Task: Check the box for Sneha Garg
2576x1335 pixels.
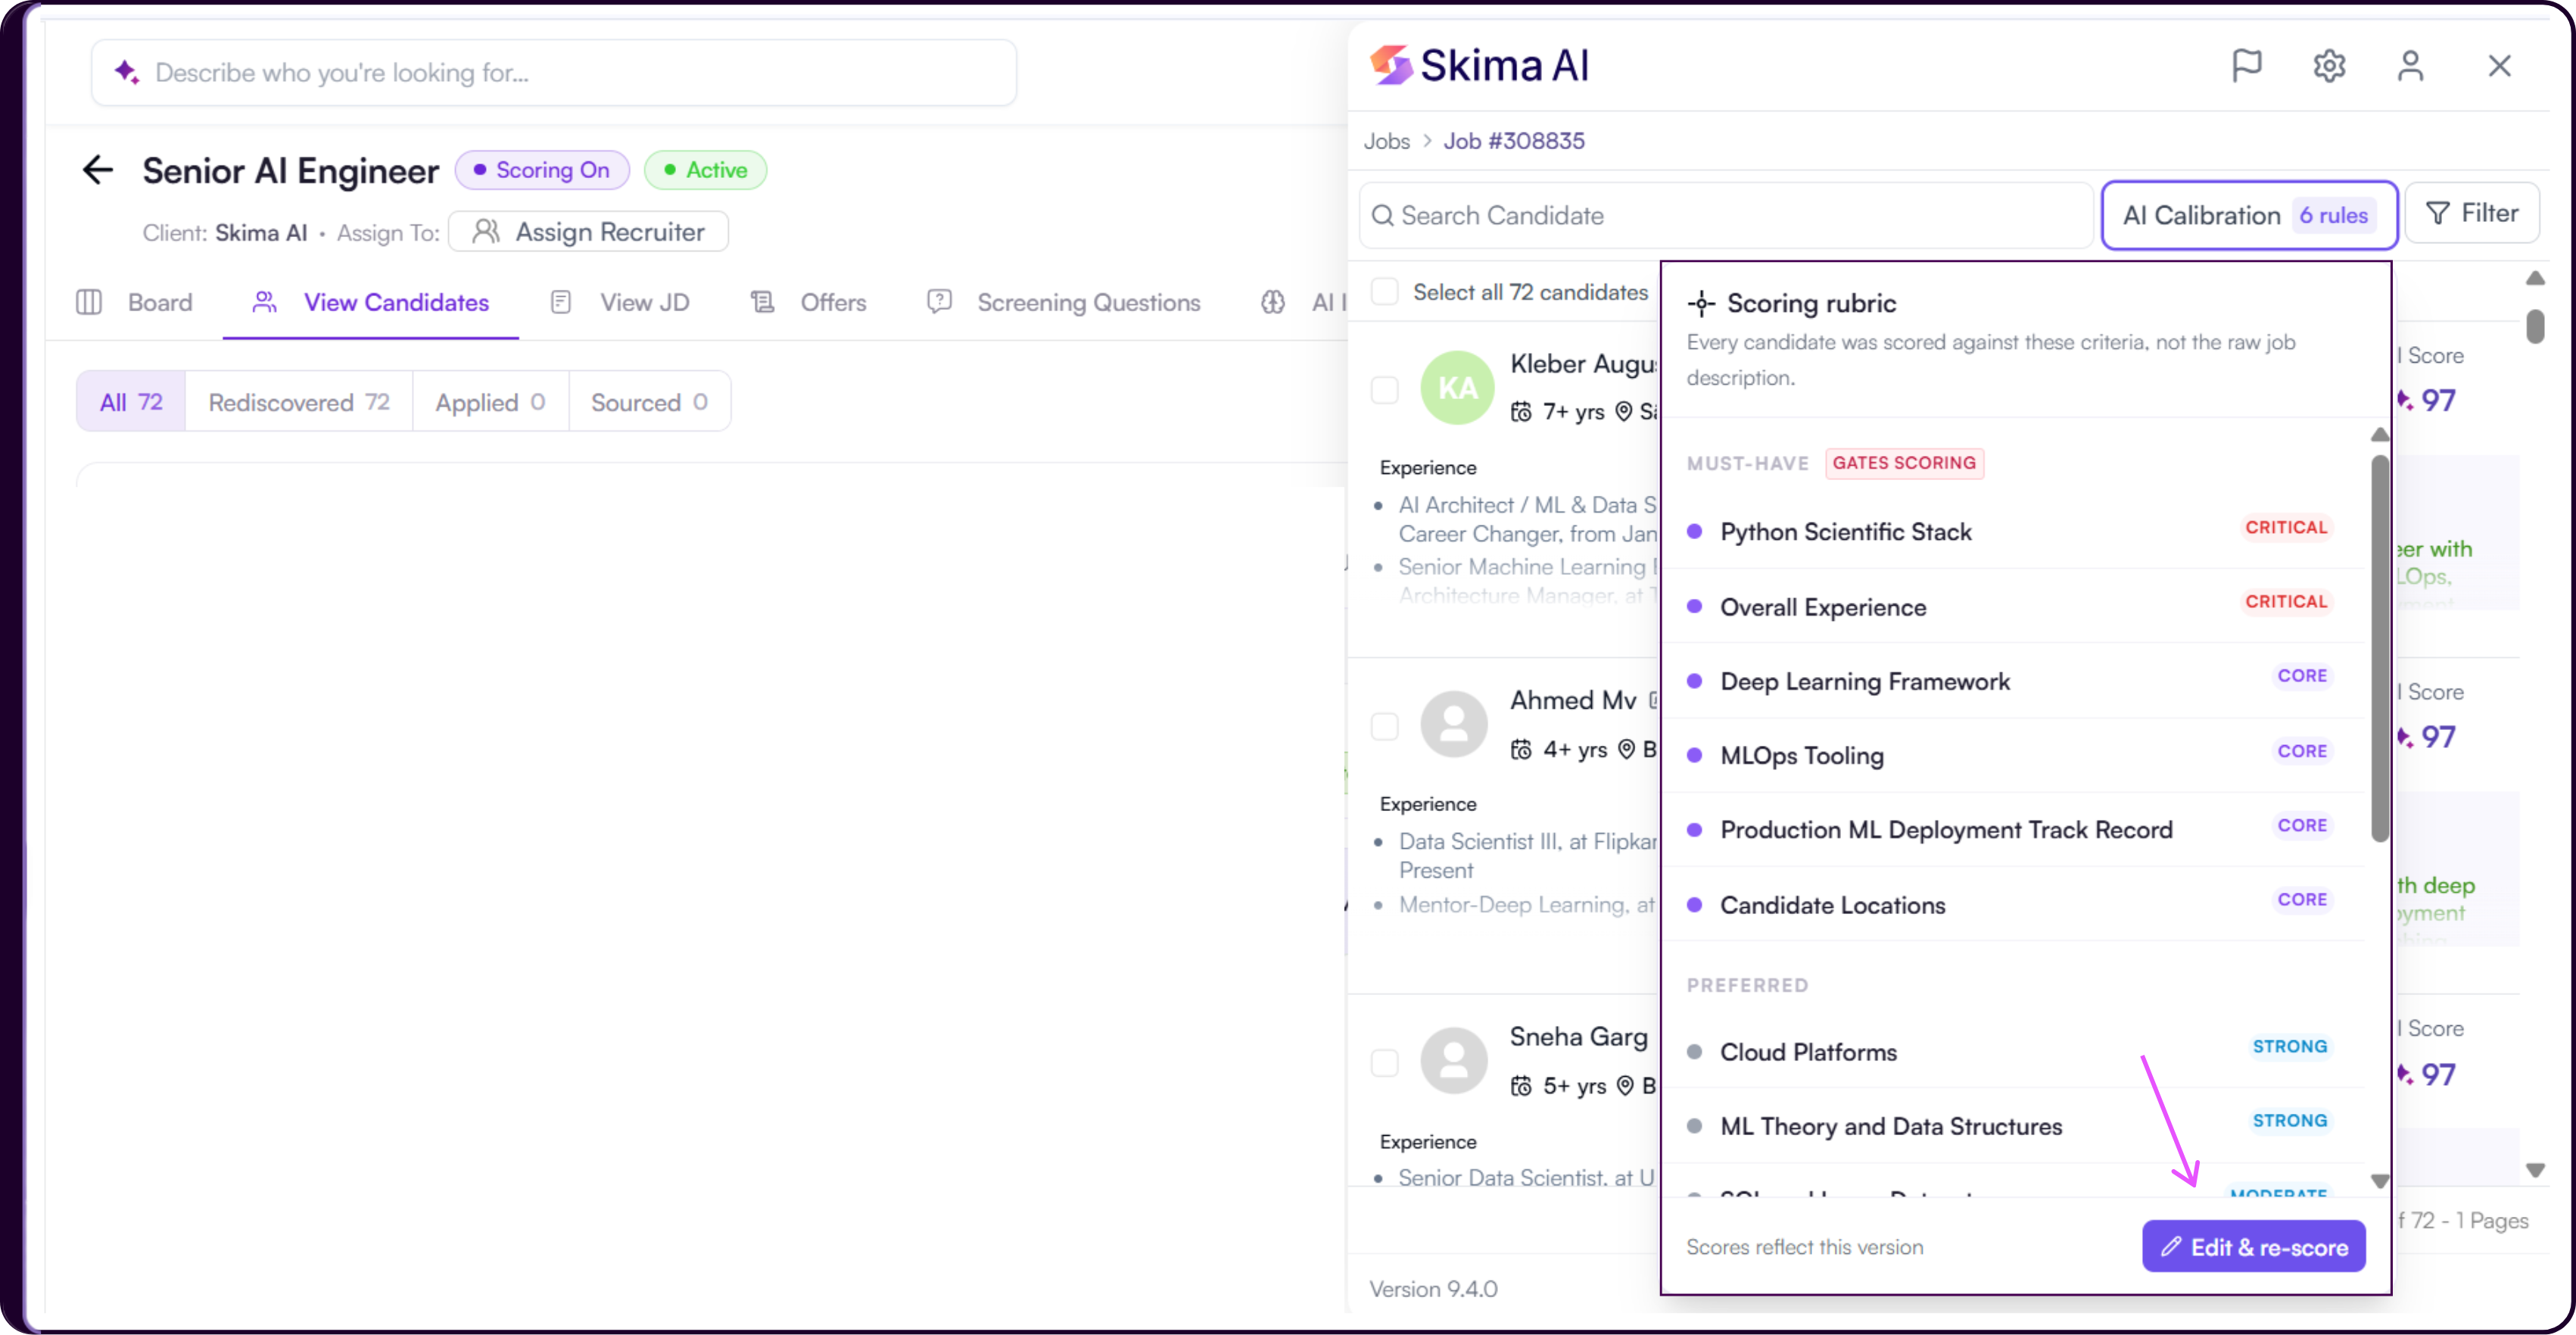Action: tap(1385, 1063)
